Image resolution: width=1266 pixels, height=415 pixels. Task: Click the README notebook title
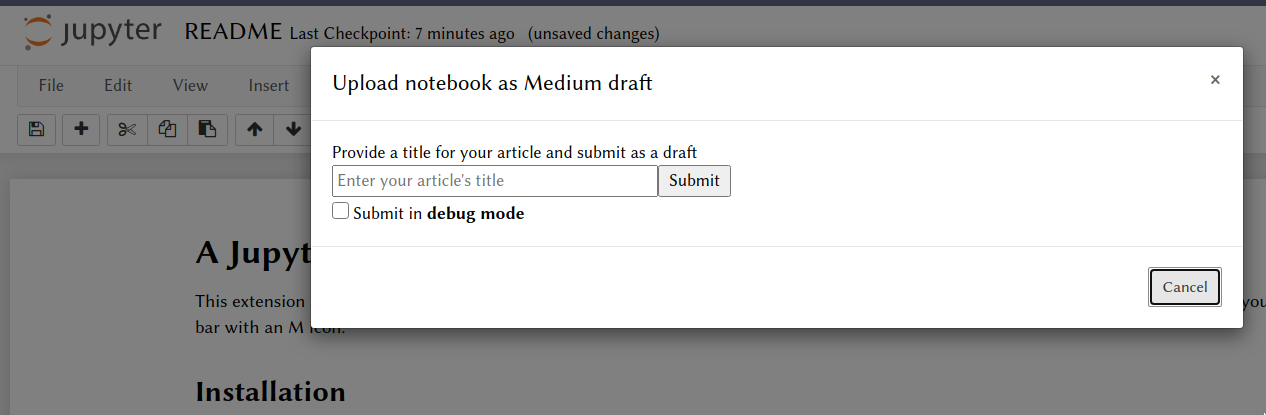click(x=233, y=32)
